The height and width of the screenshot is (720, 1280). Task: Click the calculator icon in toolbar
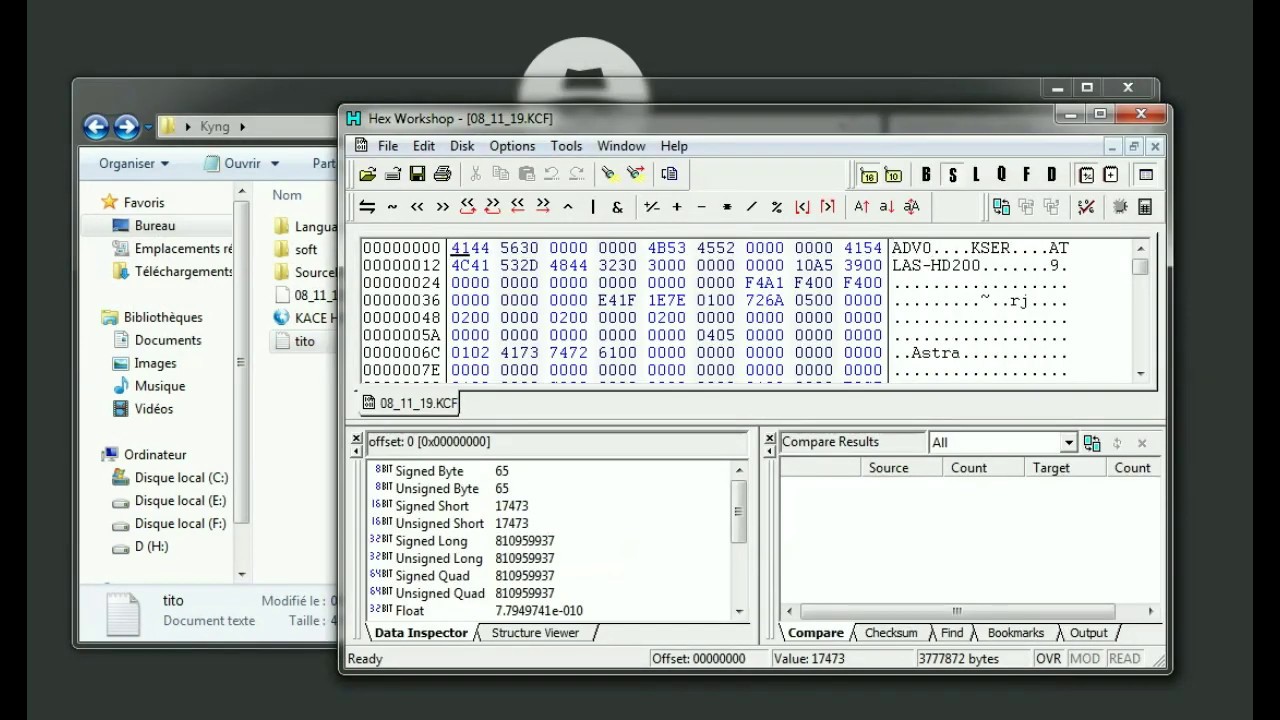click(x=1145, y=207)
